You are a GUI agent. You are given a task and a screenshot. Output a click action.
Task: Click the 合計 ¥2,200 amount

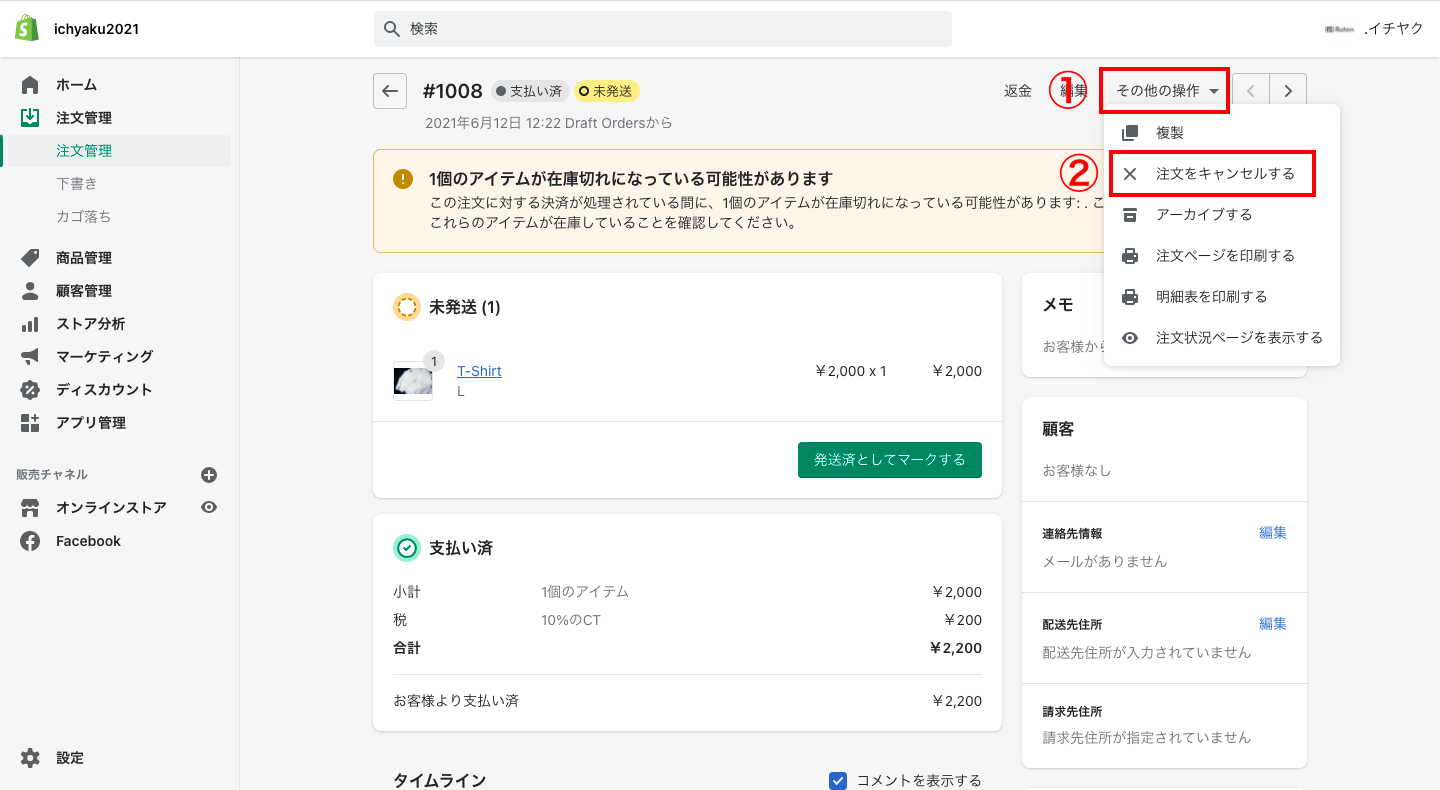(x=956, y=648)
